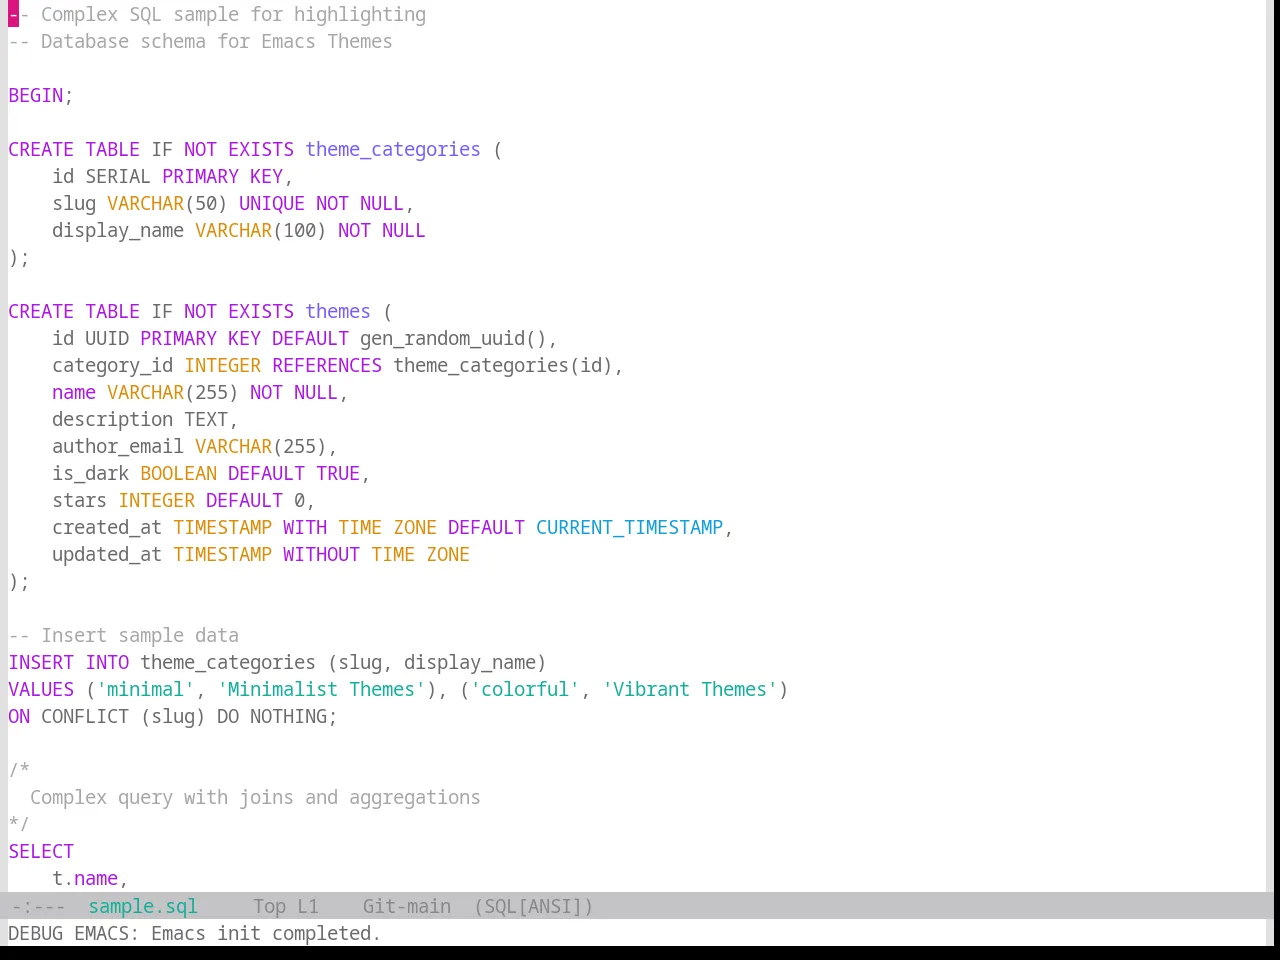
Task: Click CONFLICT in the ON CONFLICT line
Action: click(x=85, y=716)
